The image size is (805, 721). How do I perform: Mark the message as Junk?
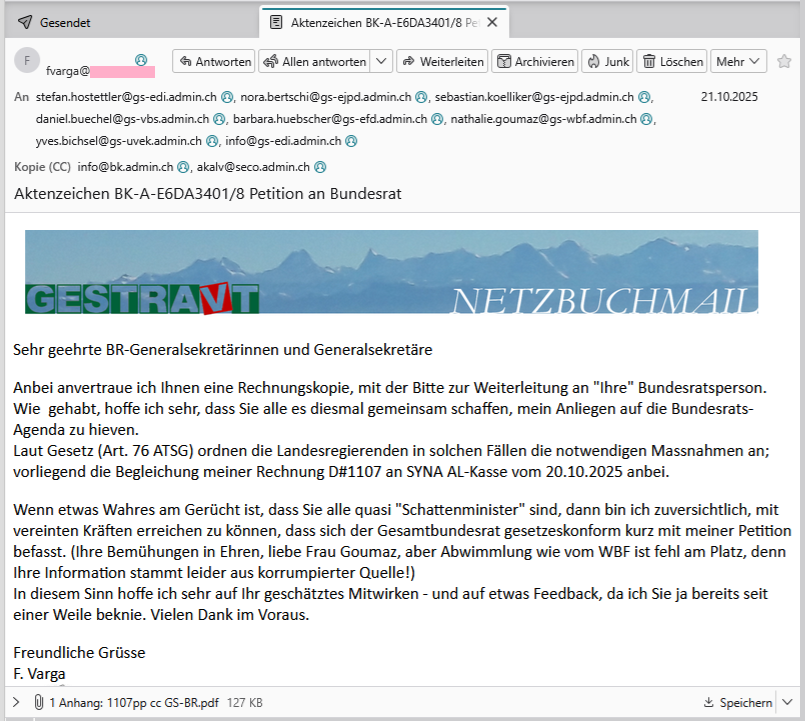pyautogui.click(x=596, y=61)
